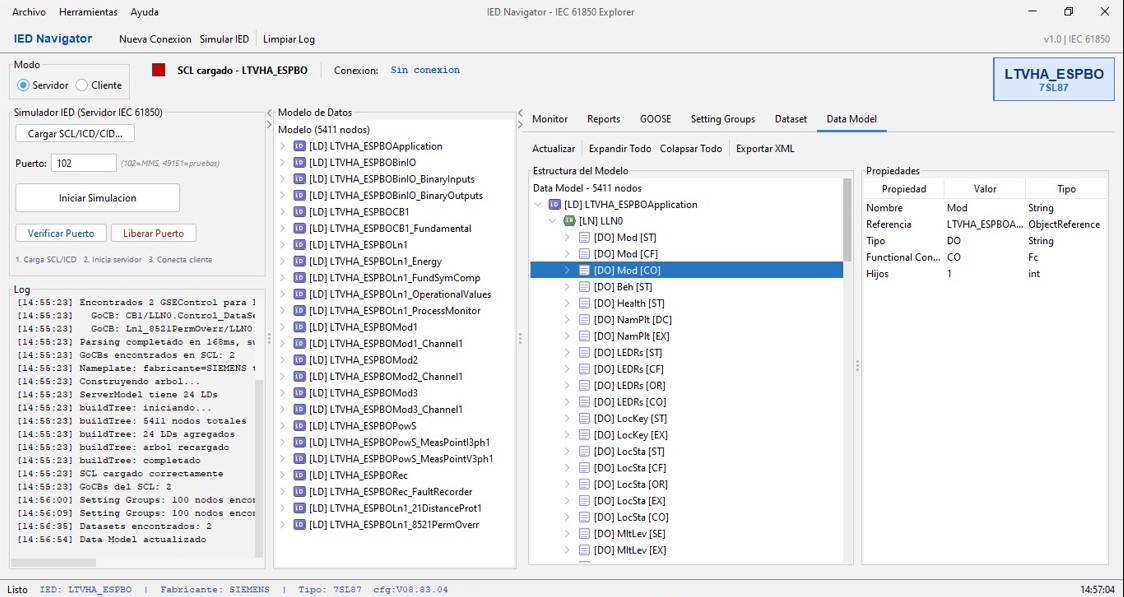The height and width of the screenshot is (597, 1124).
Task: Select the Servidor mode radio button
Action: point(24,85)
